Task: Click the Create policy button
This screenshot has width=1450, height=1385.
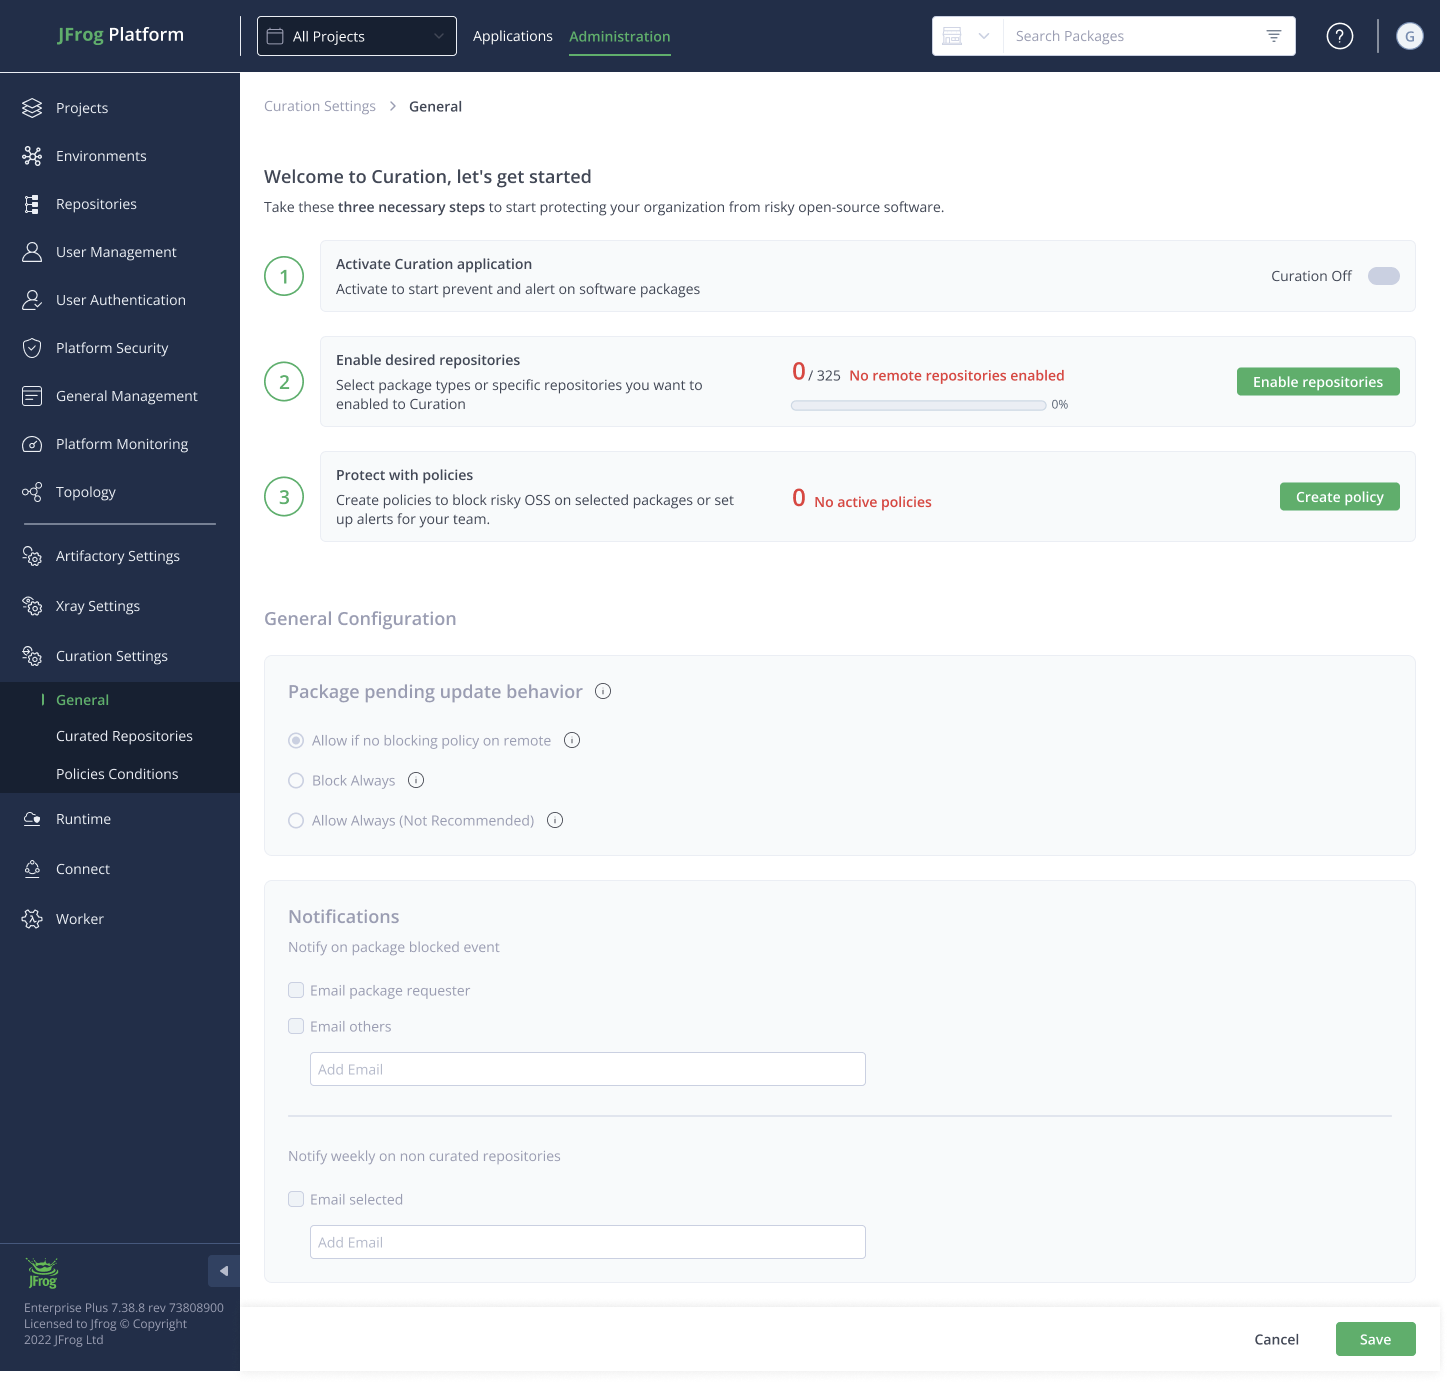Action: (x=1340, y=497)
